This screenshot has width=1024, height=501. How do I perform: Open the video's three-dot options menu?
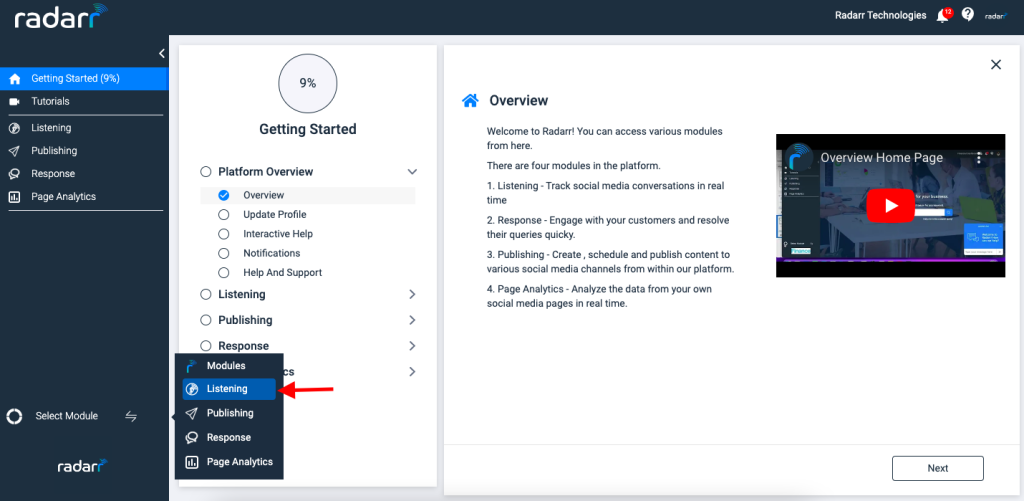[x=978, y=158]
